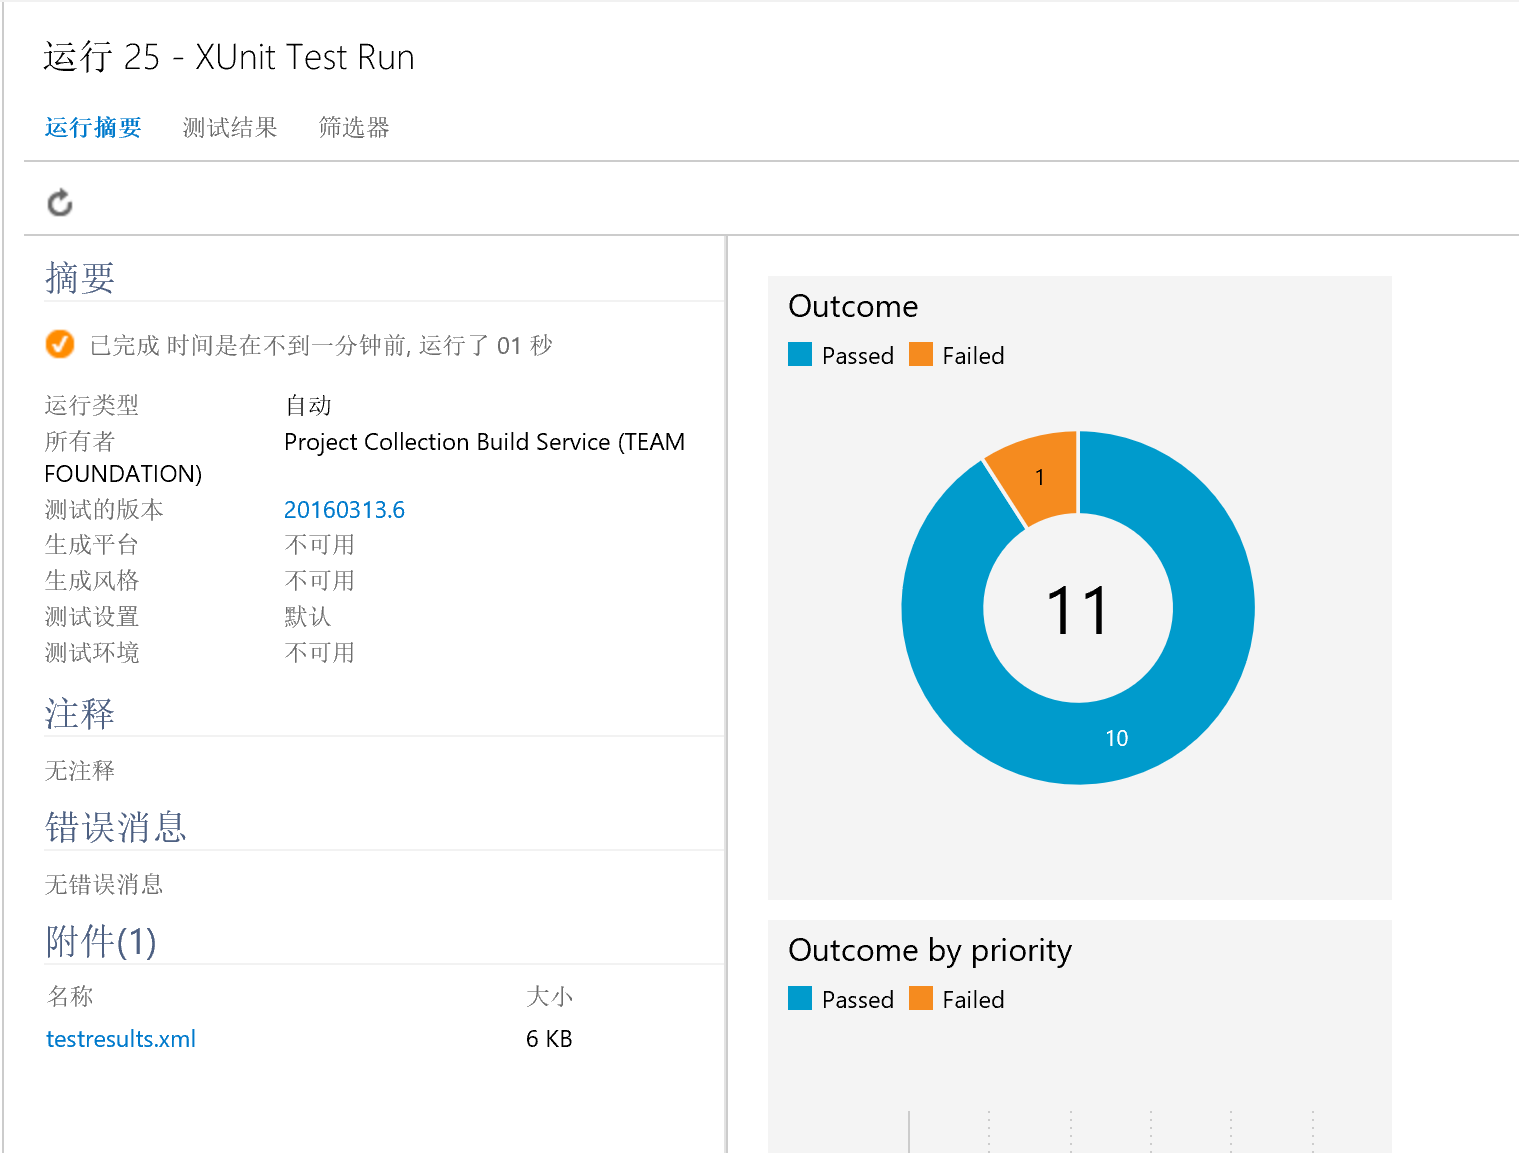1519x1153 pixels.
Task: Click the blue Passed swatch in Outcome by priority
Action: (x=800, y=998)
